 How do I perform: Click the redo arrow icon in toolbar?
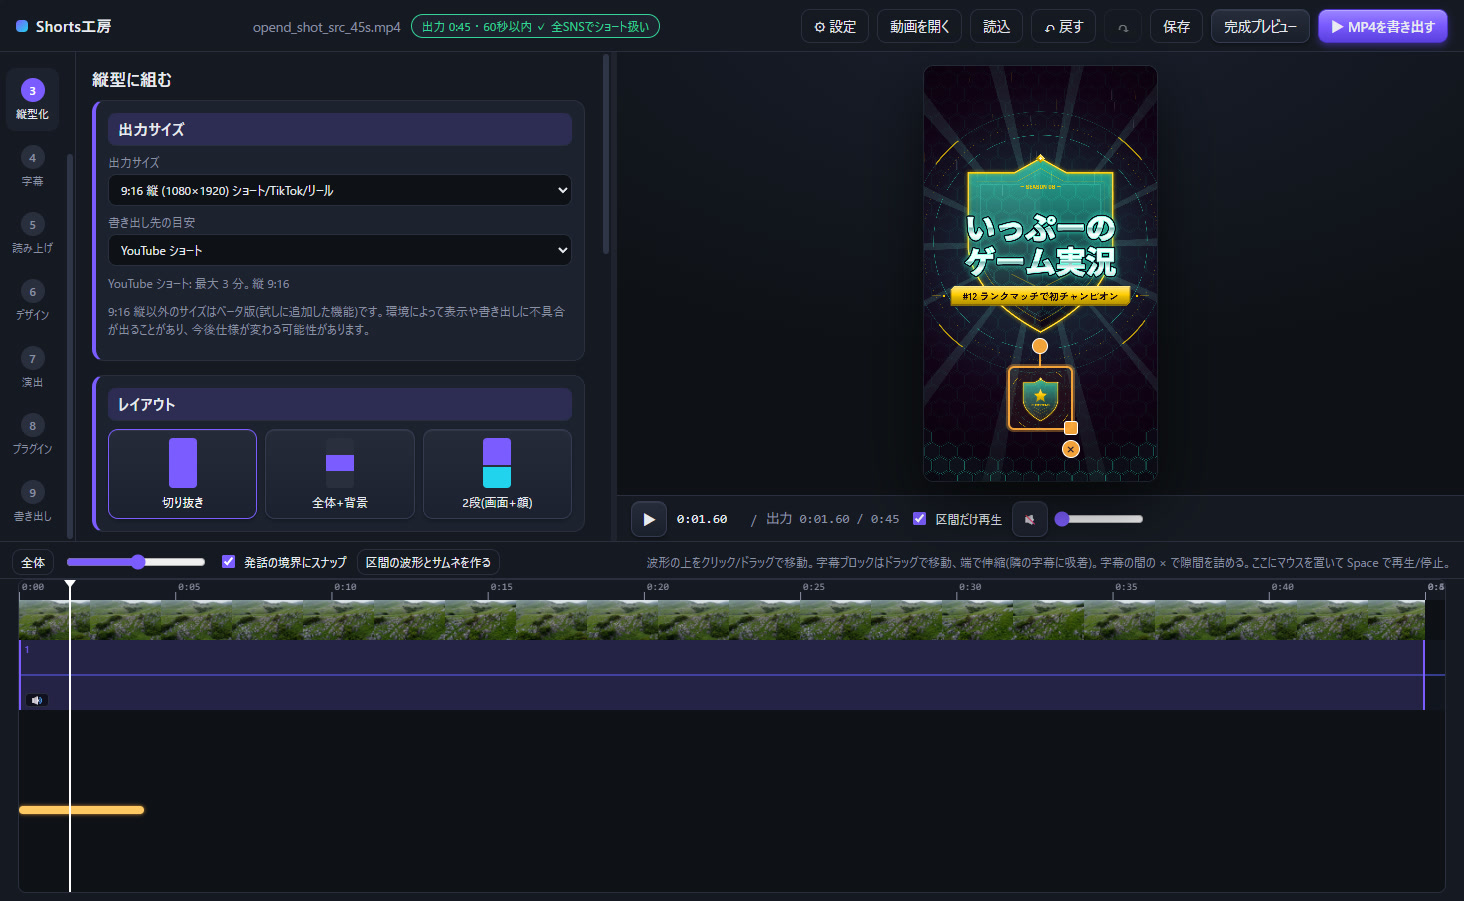(x=1123, y=27)
